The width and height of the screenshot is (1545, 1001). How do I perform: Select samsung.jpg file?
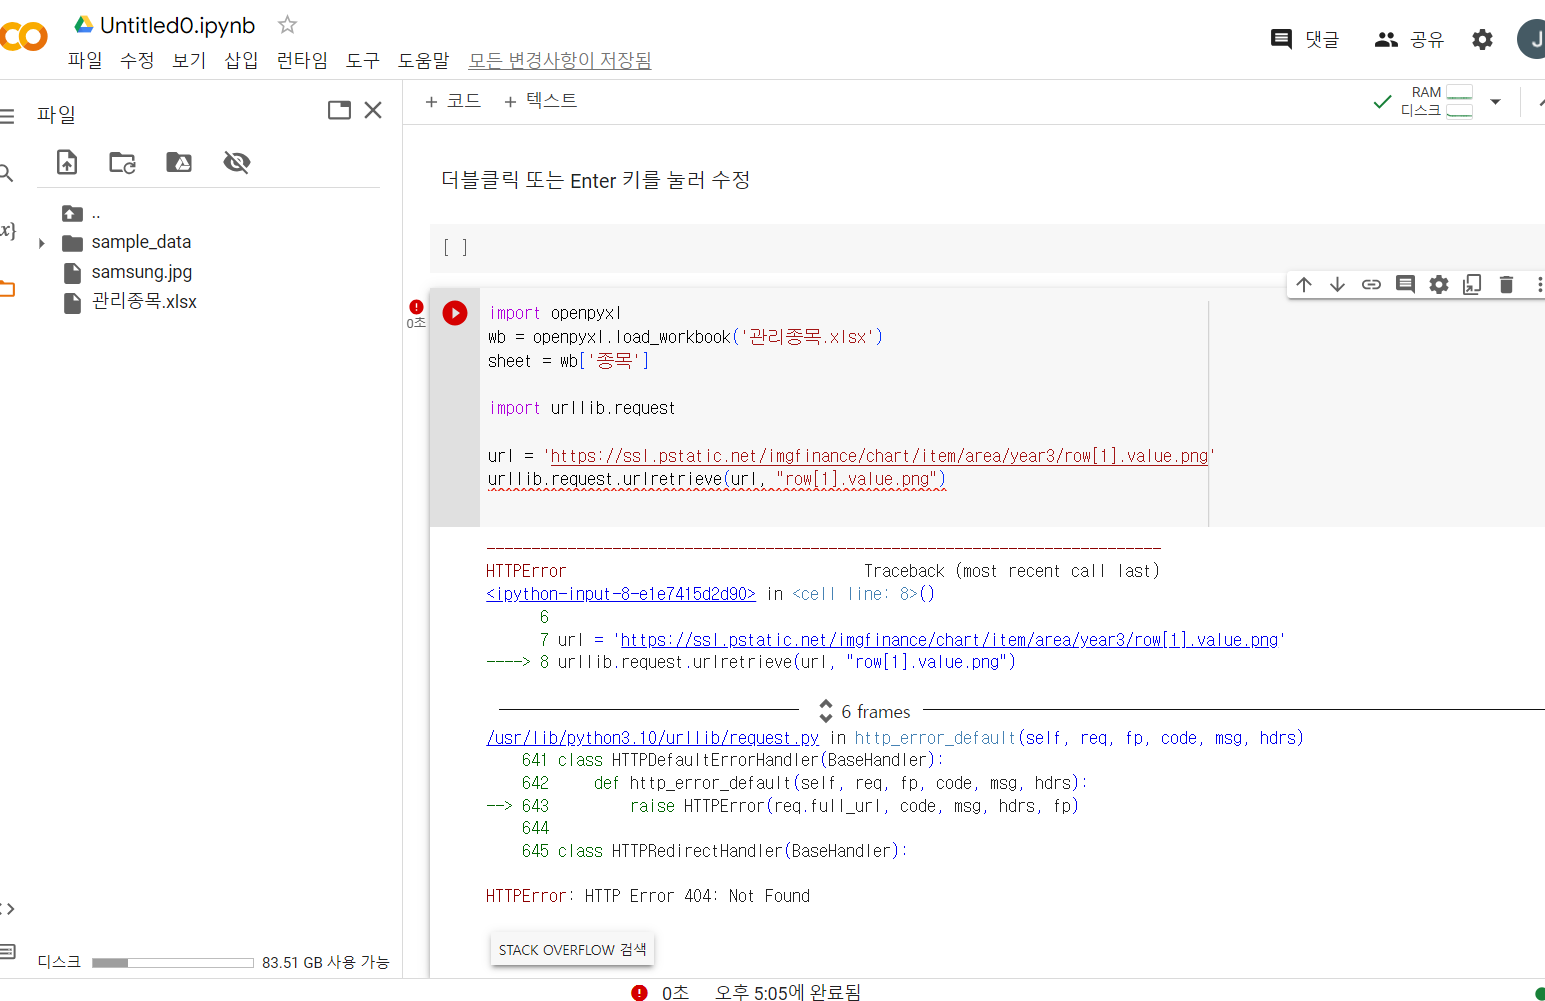coord(127,272)
